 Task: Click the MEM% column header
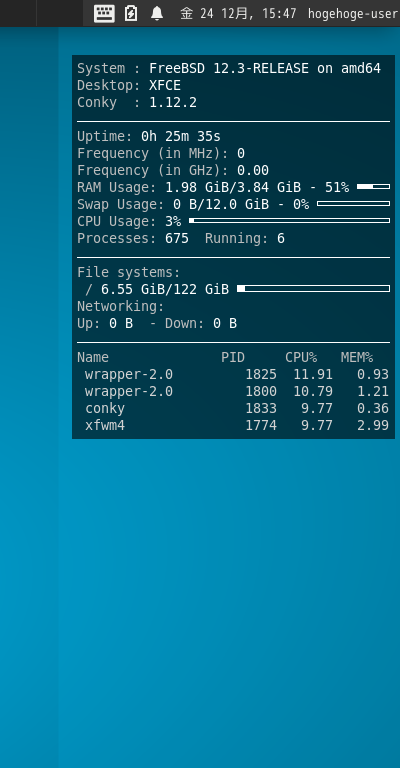(x=357, y=358)
